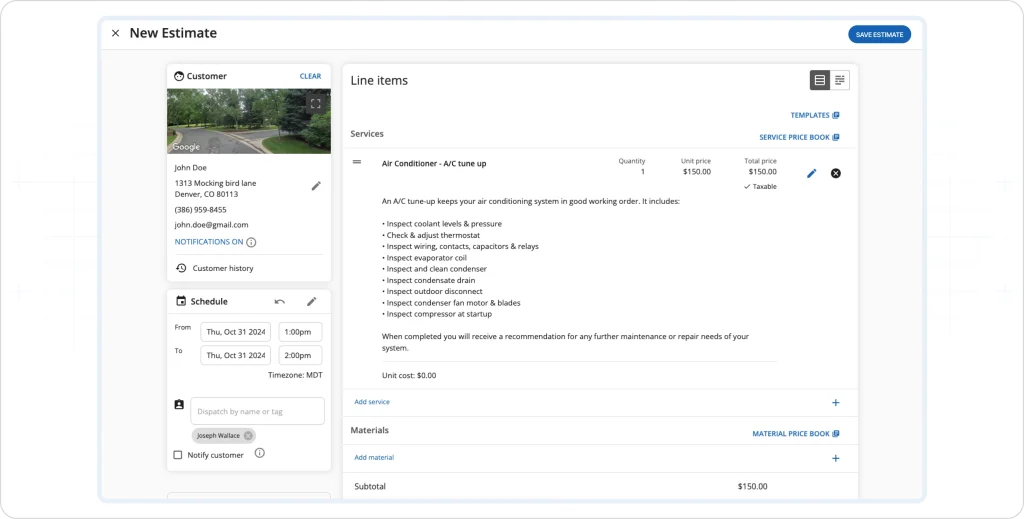
Task: Toggle the Notifications On setting
Action: point(208,242)
